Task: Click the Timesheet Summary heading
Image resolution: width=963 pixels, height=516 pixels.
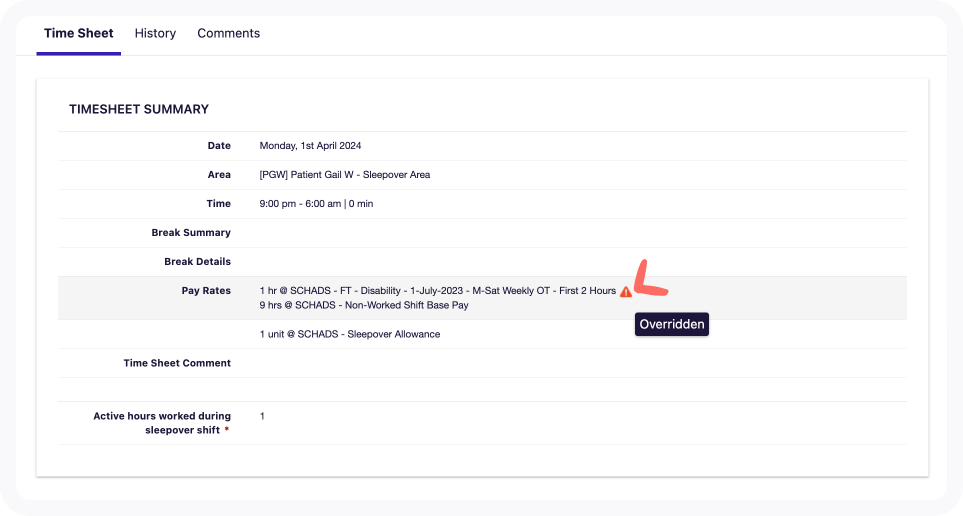Action: [138, 109]
